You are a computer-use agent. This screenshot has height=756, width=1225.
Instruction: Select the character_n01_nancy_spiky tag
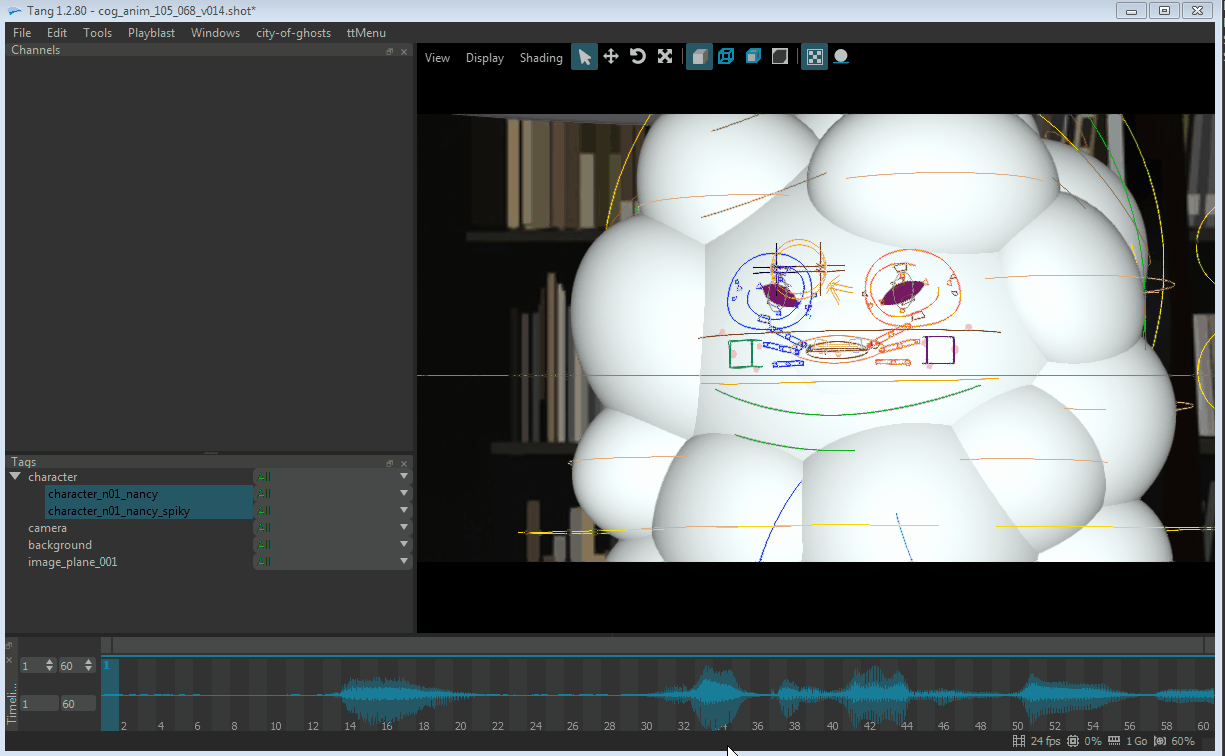click(x=119, y=511)
